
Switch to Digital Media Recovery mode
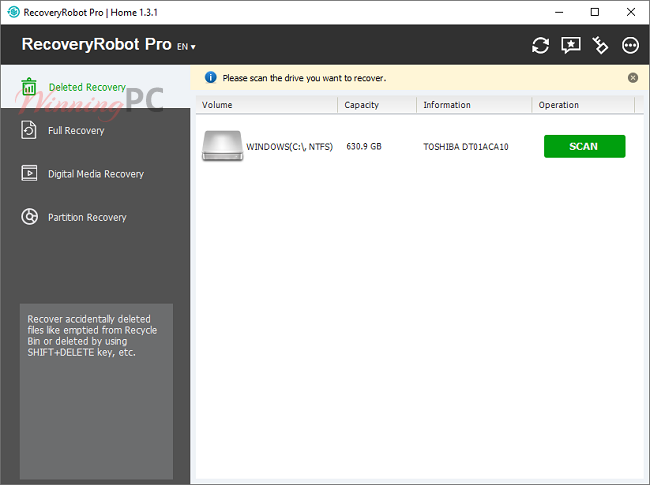tap(95, 174)
